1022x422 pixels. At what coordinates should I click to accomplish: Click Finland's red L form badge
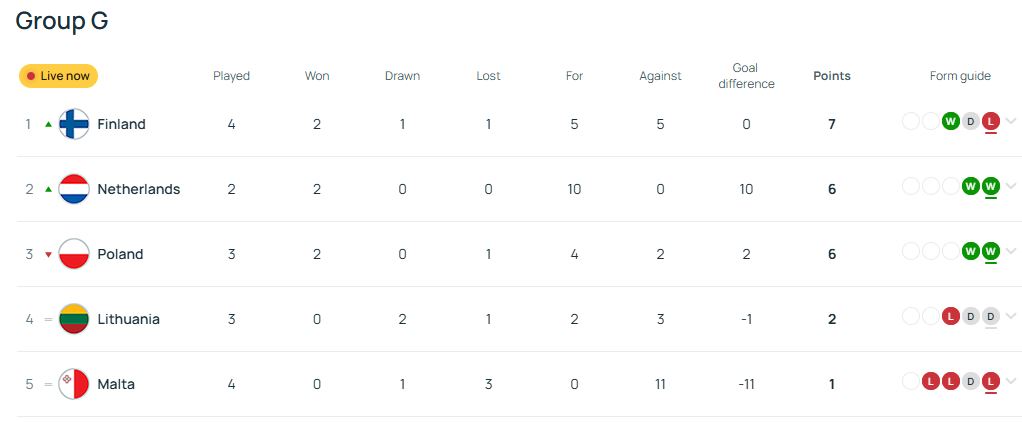pos(991,121)
